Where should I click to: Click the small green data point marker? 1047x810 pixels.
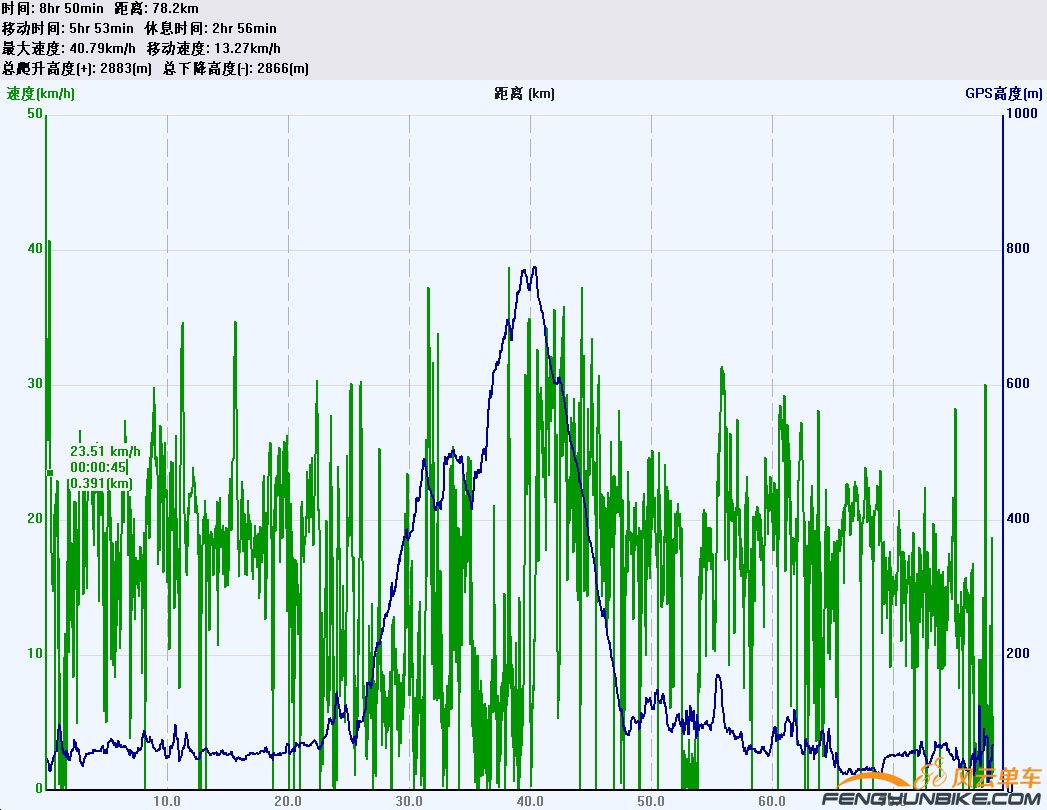click(x=50, y=472)
